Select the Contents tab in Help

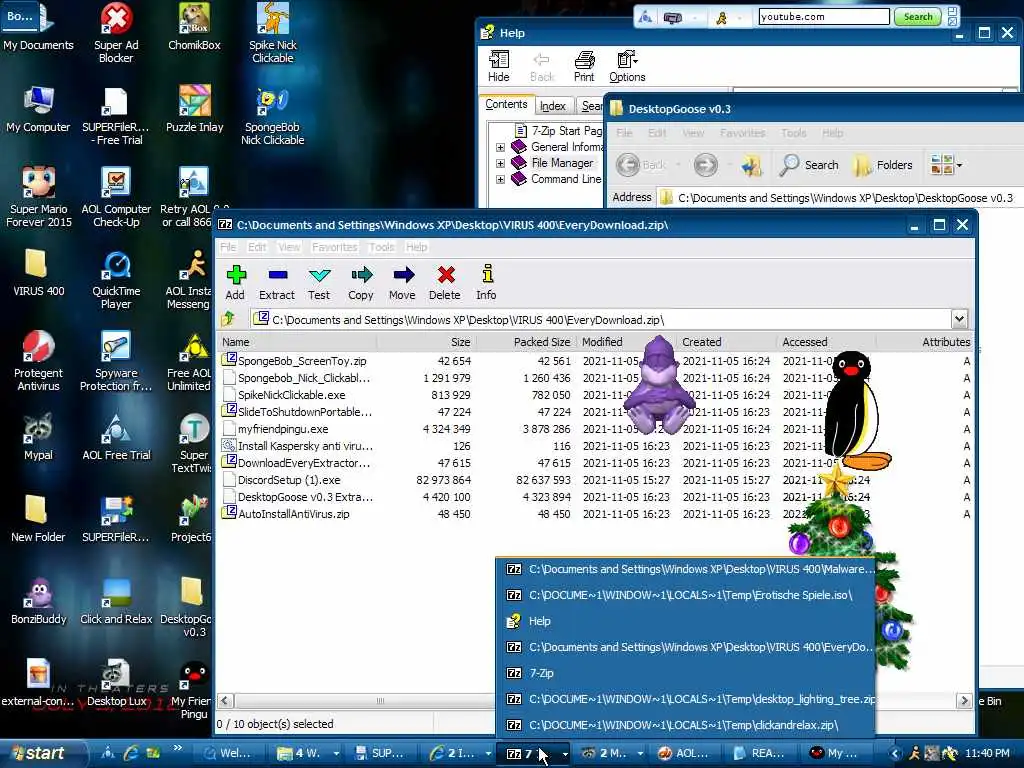point(506,104)
